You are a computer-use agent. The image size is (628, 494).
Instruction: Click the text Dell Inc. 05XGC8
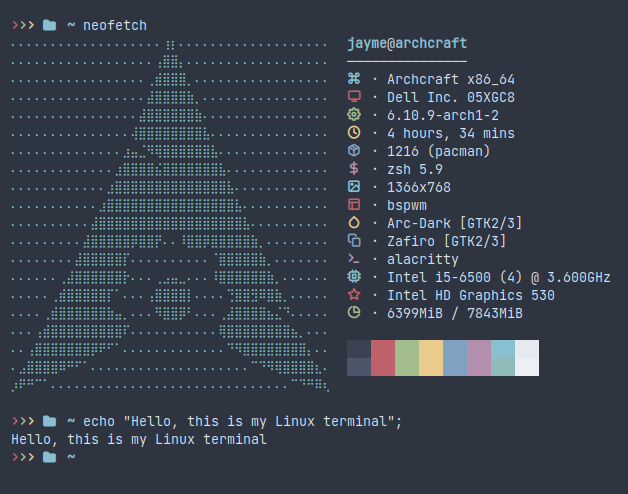(x=451, y=97)
